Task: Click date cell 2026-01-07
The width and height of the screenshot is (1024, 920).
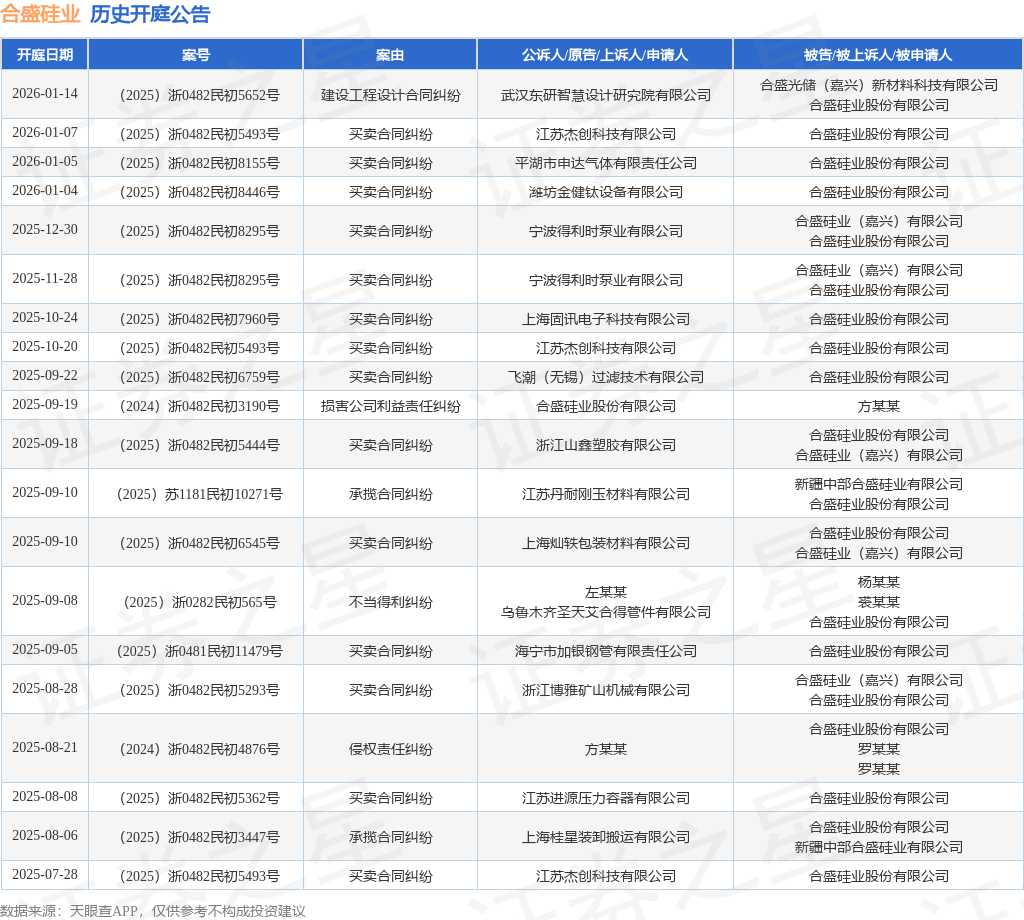Action: [x=44, y=133]
